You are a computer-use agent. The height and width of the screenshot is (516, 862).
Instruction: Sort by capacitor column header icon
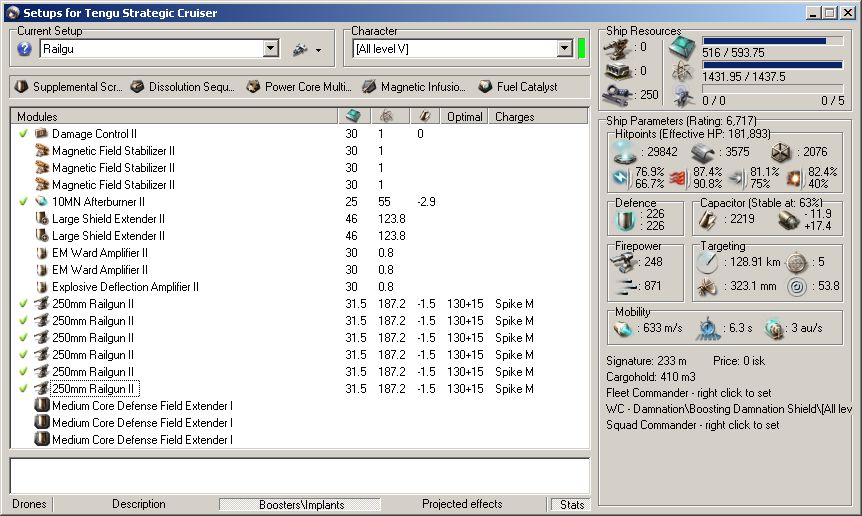pyautogui.click(x=424, y=116)
